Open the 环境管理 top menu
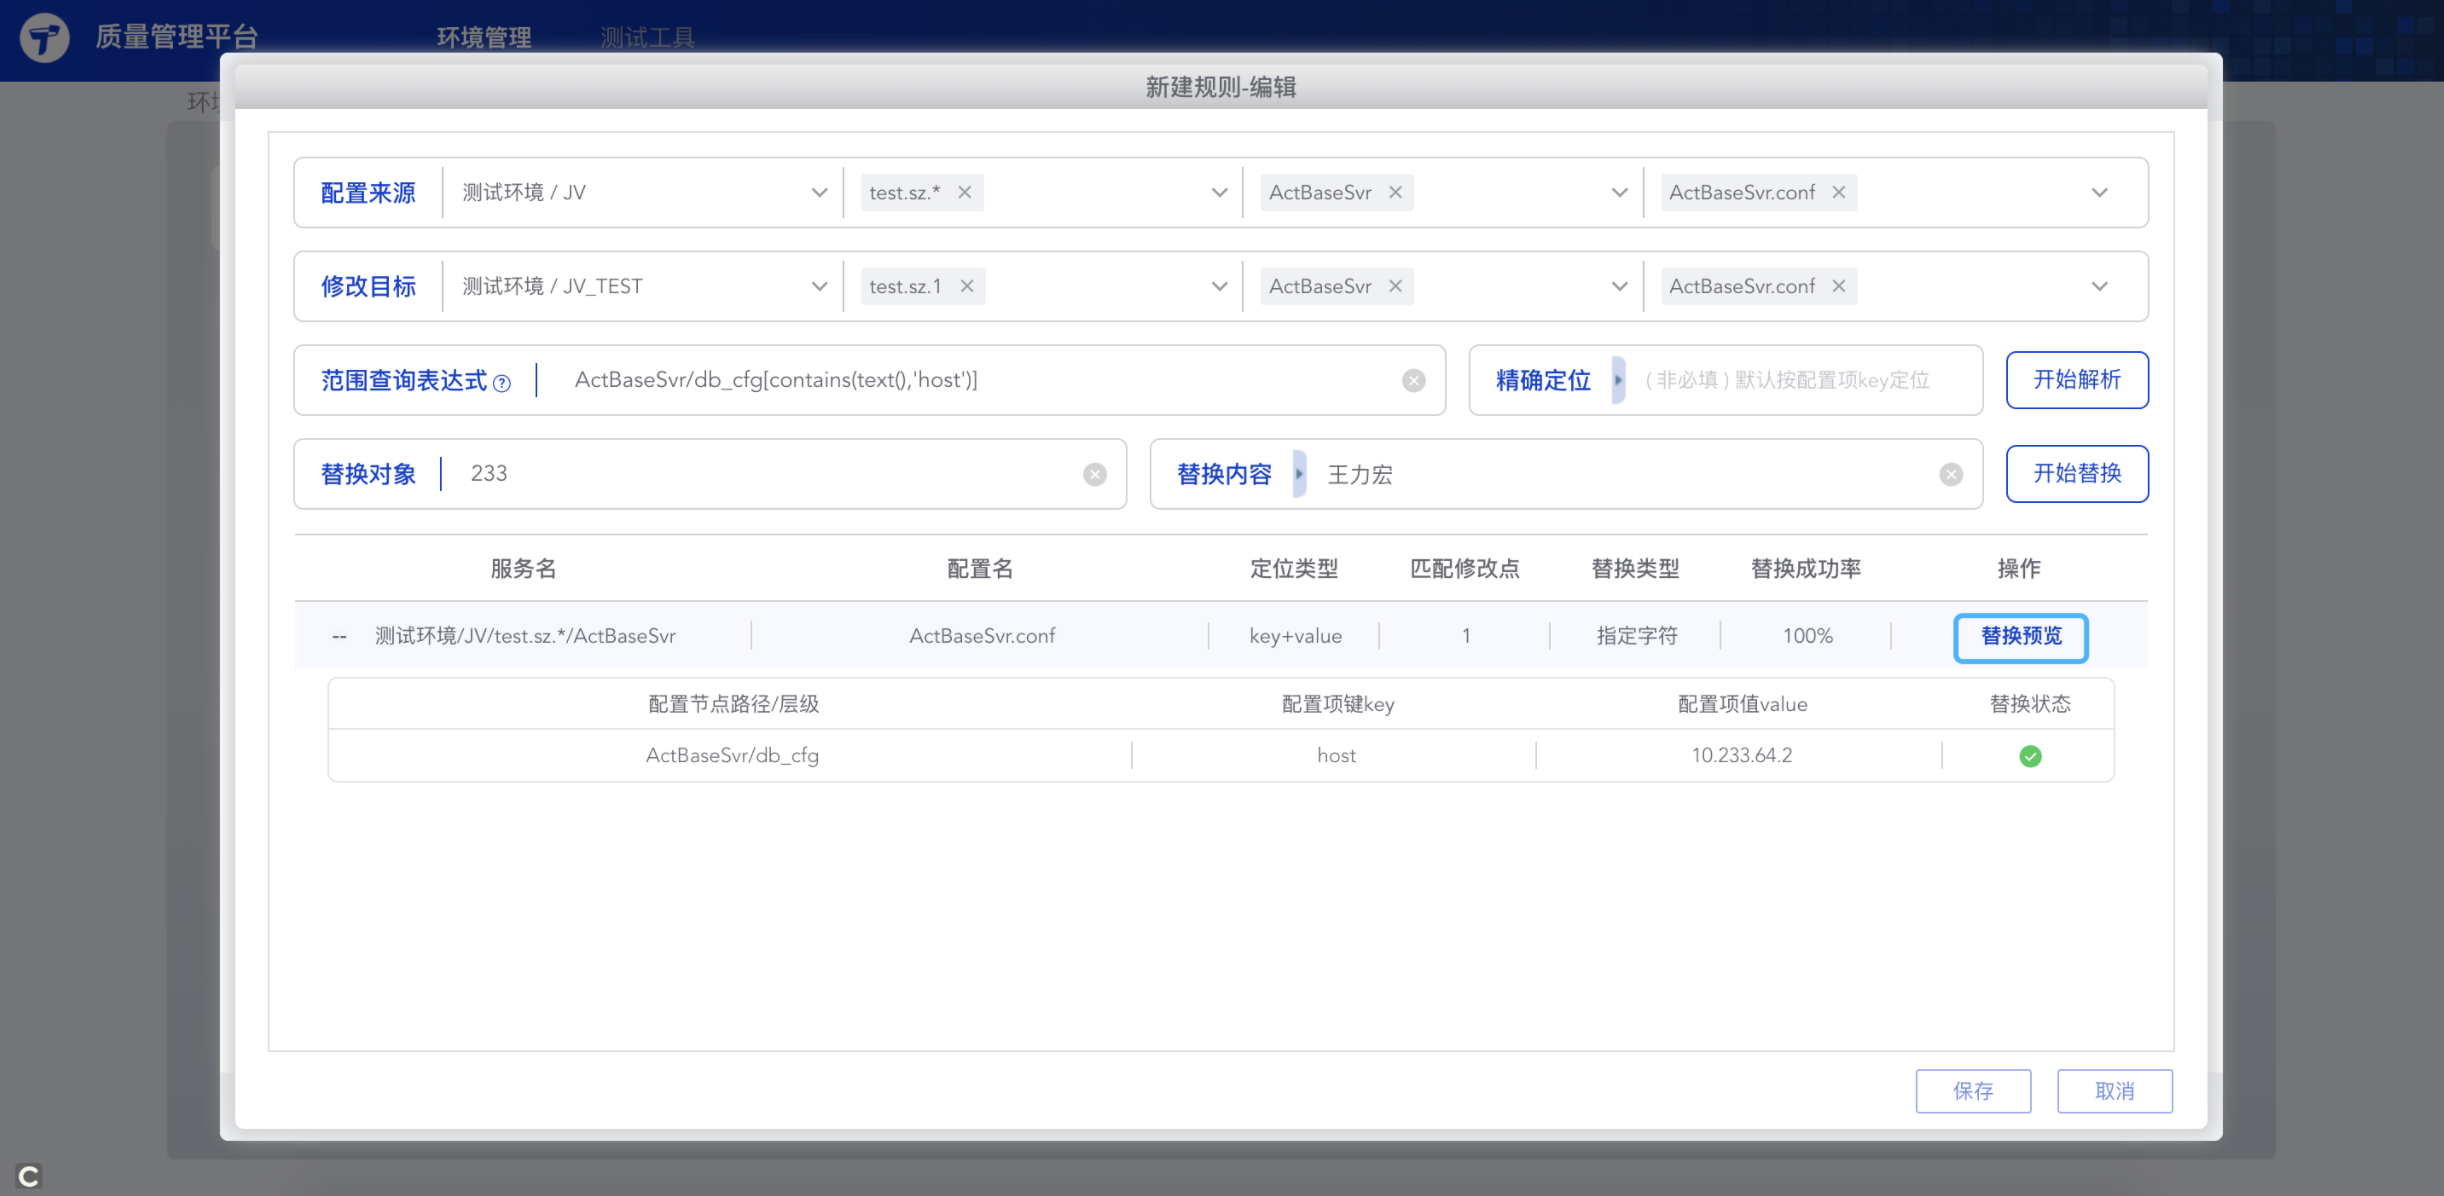2444x1196 pixels. pos(484,38)
